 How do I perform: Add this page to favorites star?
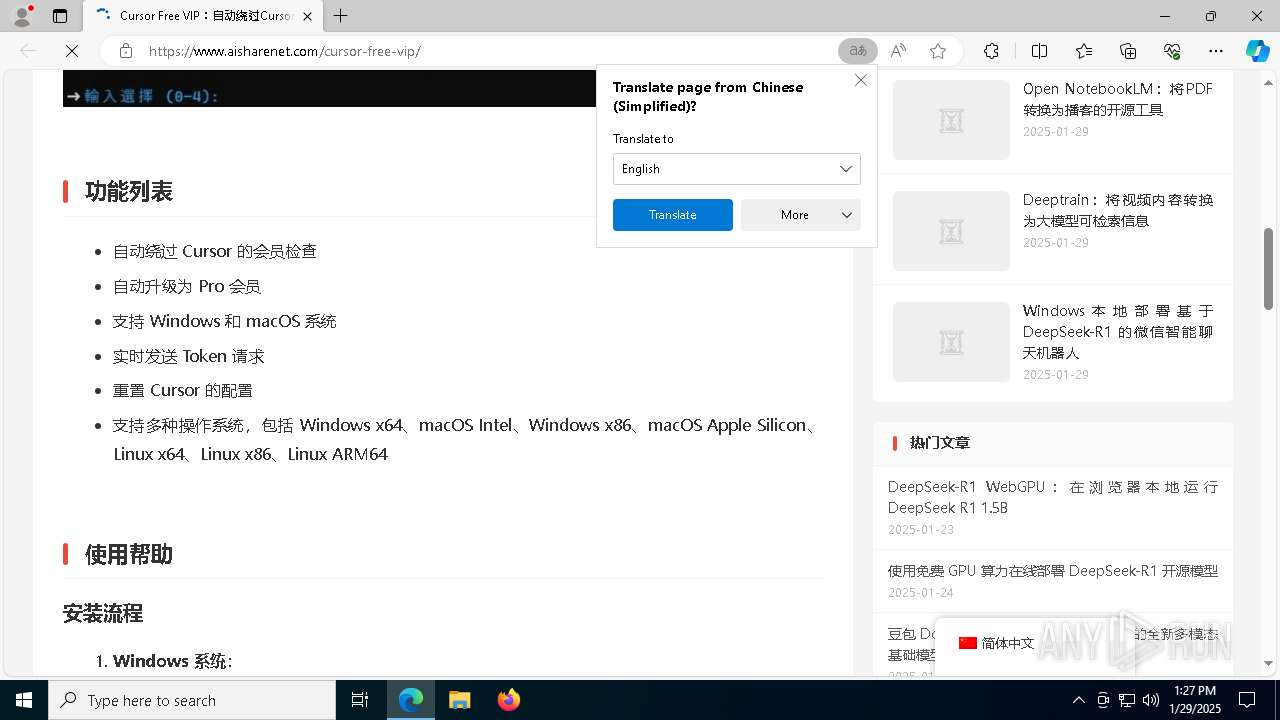pos(938,51)
